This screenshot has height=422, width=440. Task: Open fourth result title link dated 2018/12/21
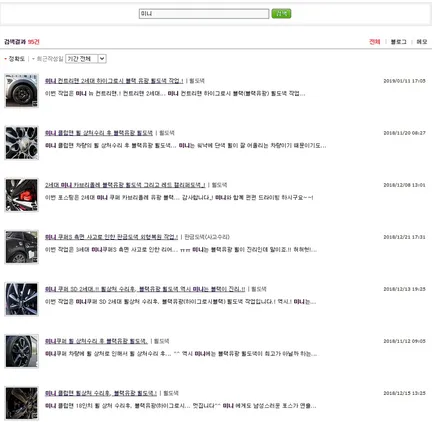112,237
